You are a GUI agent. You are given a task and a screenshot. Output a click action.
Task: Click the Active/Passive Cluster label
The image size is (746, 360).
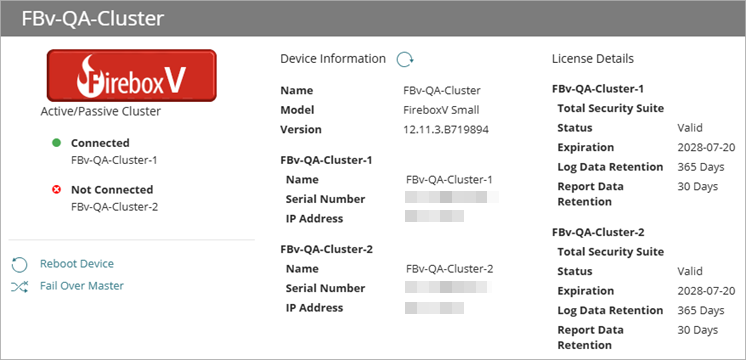pos(101,111)
